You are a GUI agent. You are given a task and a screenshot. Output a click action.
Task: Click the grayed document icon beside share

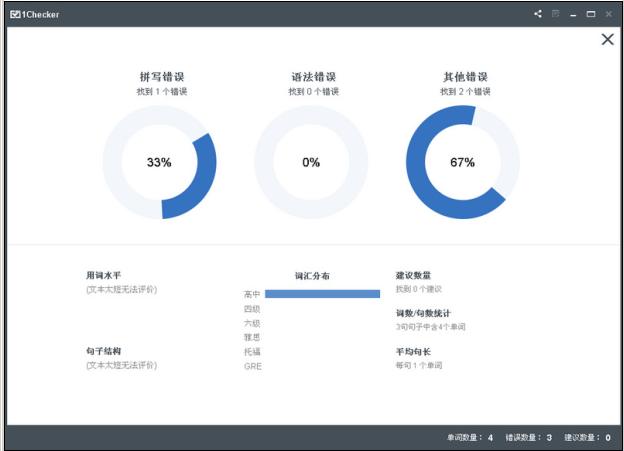556,14
